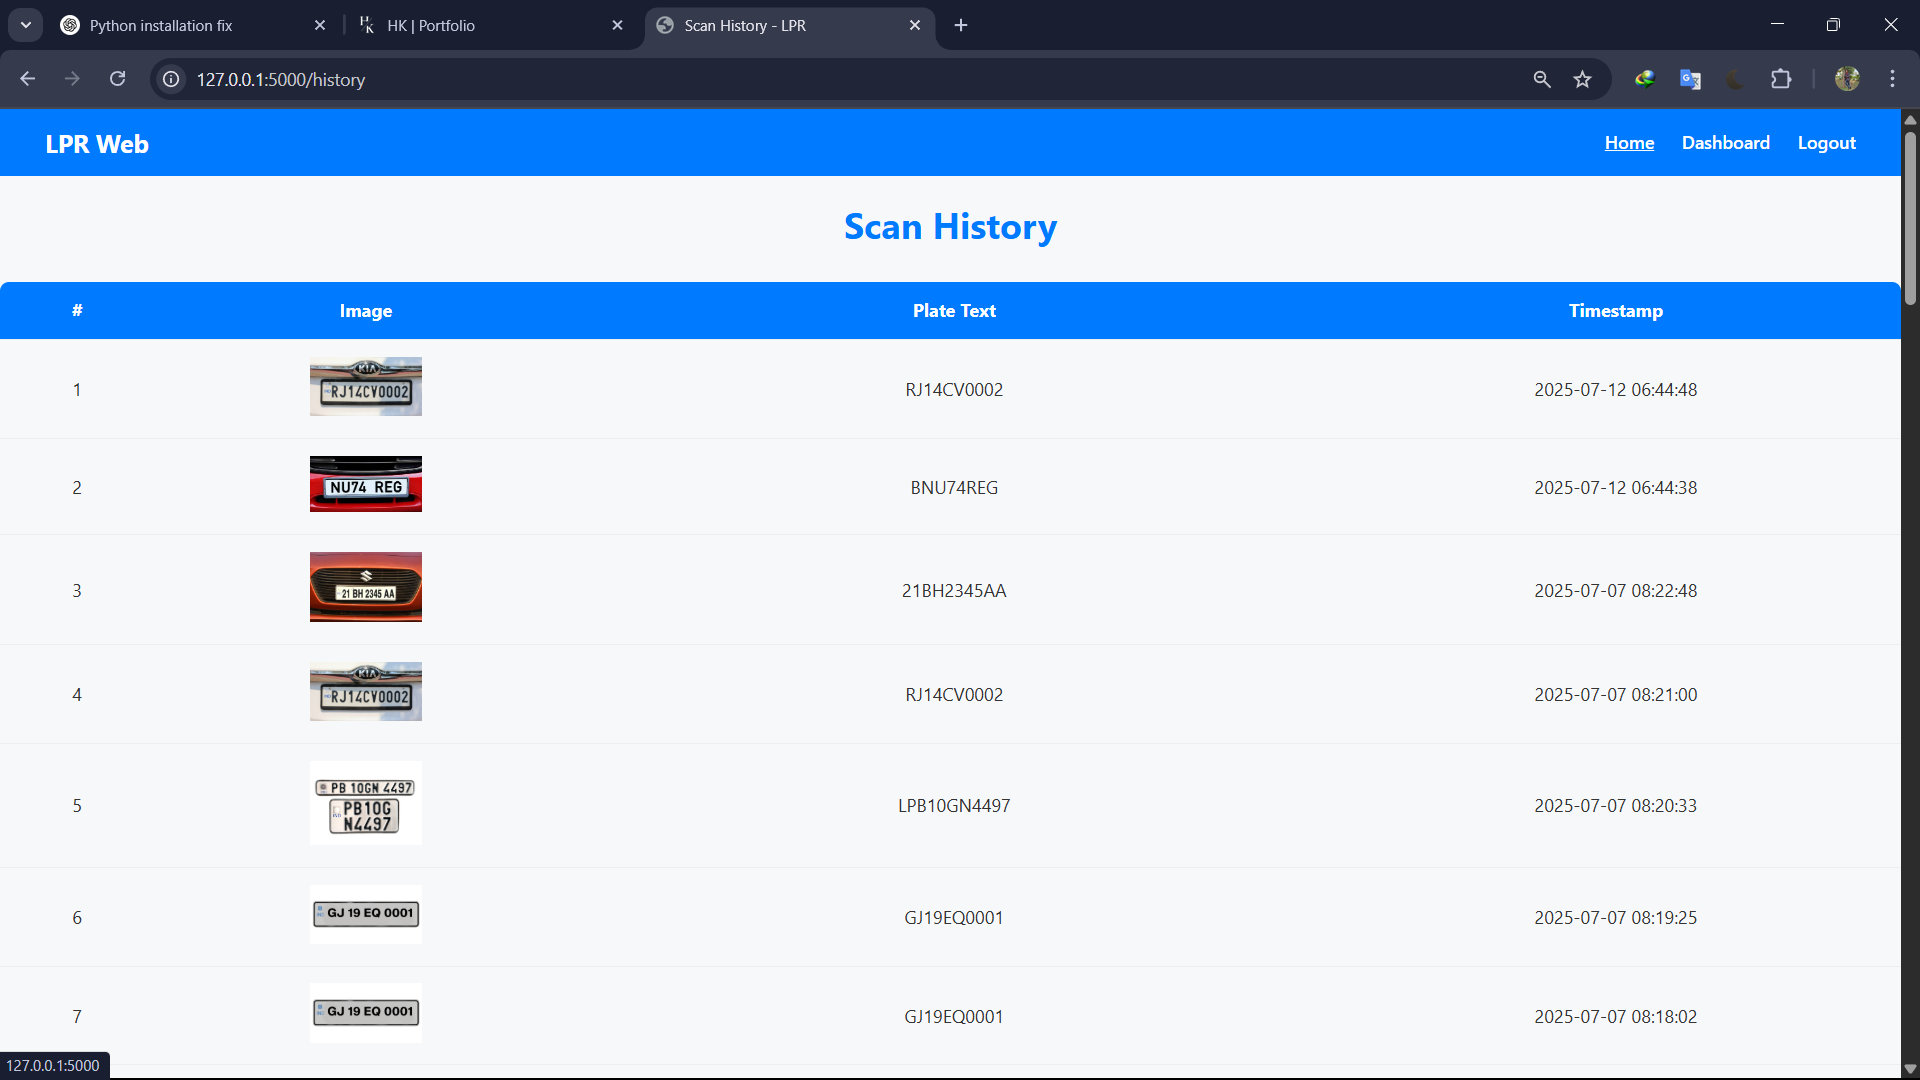Click the Google Translate extension icon
This screenshot has width=1920, height=1080.
[x=1690, y=79]
